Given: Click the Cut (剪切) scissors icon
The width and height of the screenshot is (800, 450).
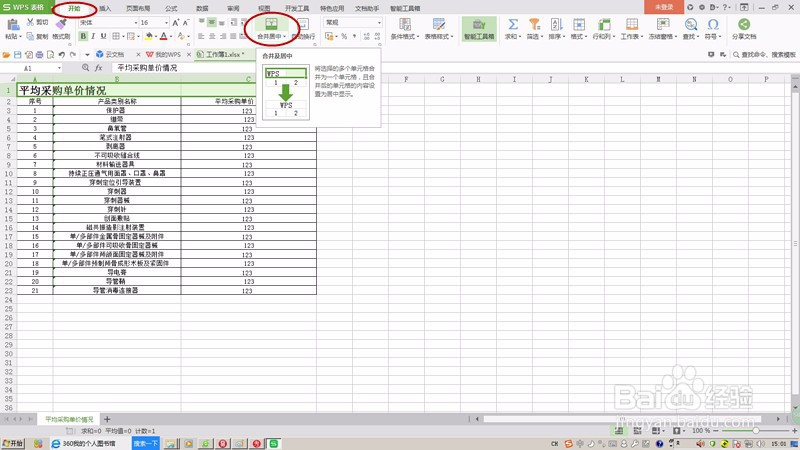Looking at the screenshot, I should pyautogui.click(x=30, y=22).
